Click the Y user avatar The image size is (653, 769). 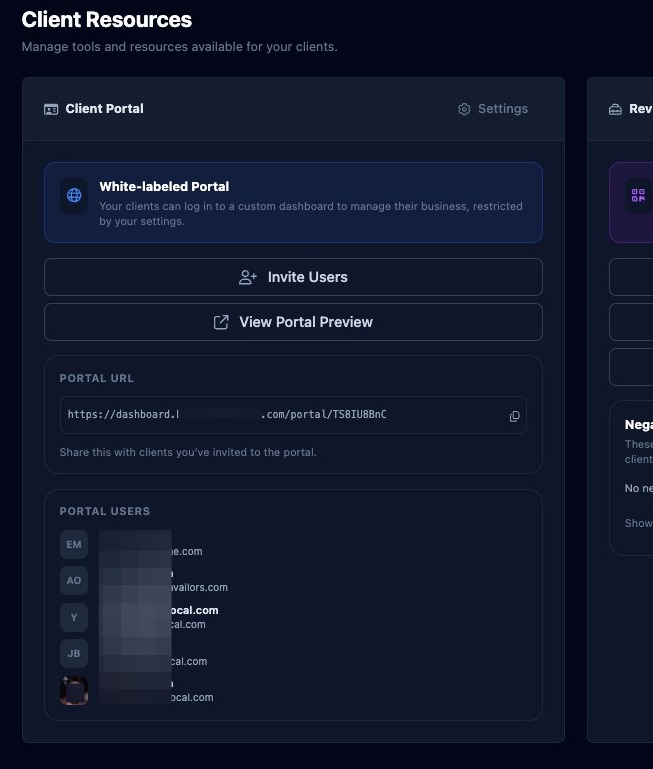click(74, 617)
